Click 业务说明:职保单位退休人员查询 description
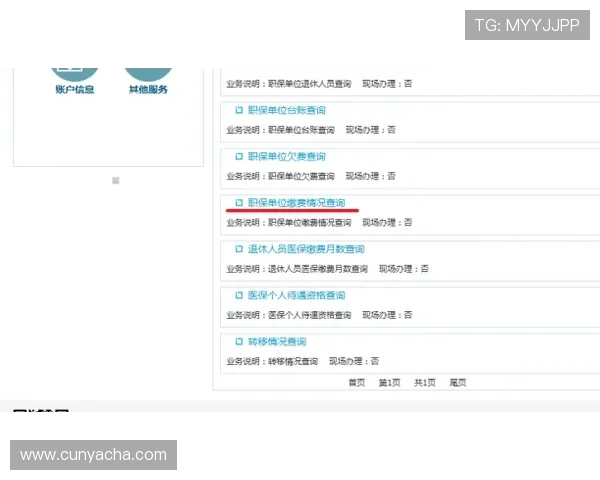The height and width of the screenshot is (480, 600). click(289, 84)
